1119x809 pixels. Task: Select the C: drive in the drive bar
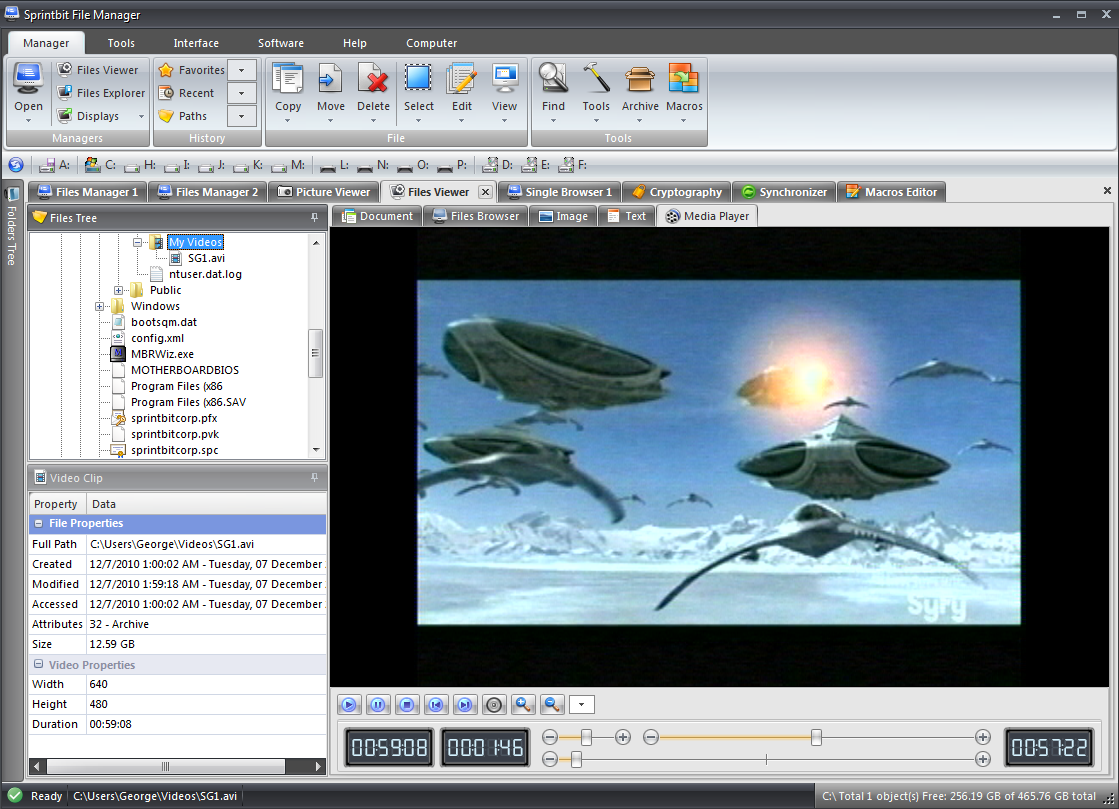[100, 165]
